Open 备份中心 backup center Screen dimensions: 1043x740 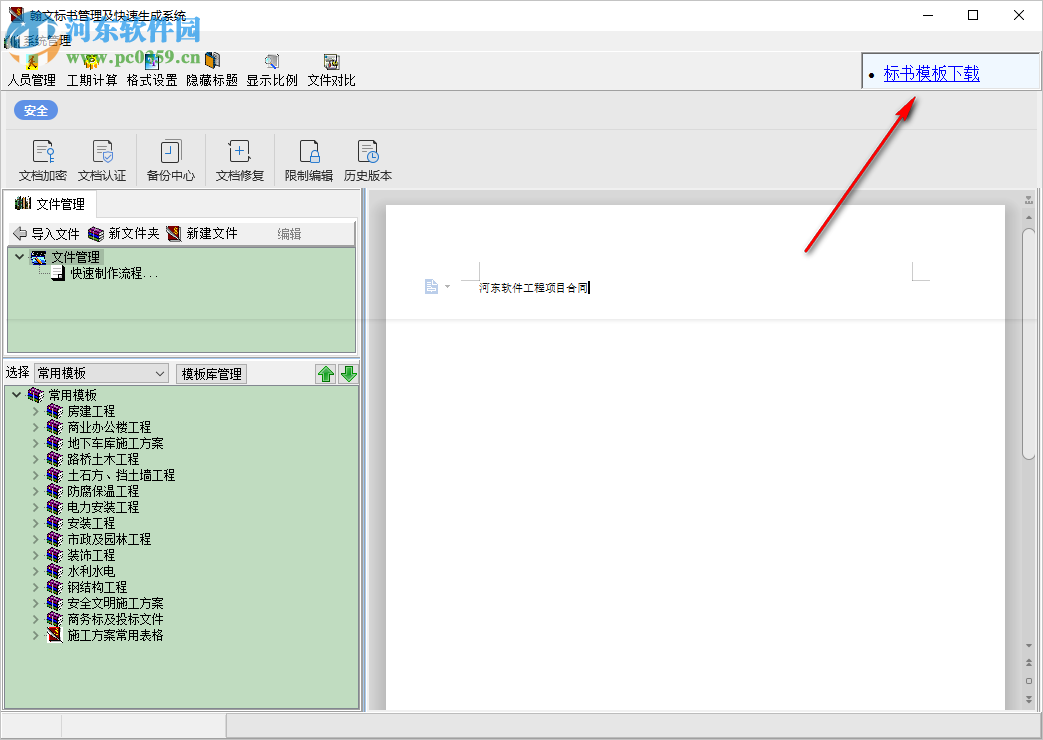pos(171,160)
